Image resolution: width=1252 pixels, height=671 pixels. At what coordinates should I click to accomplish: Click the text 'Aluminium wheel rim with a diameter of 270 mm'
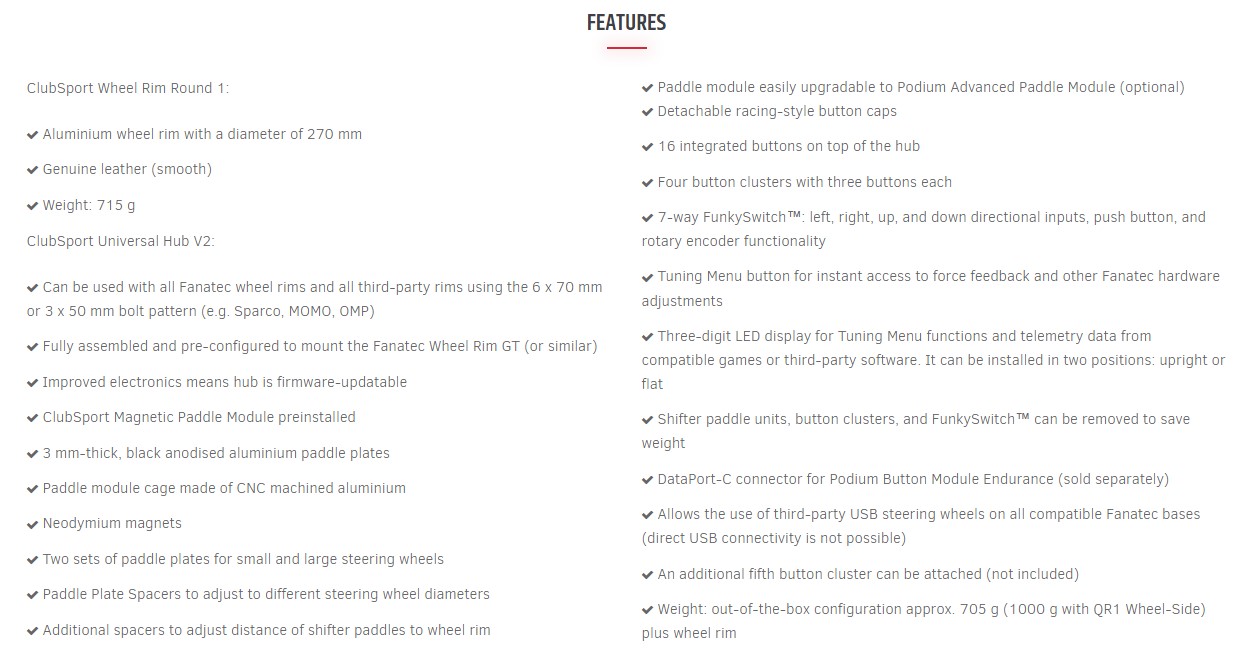tap(202, 134)
